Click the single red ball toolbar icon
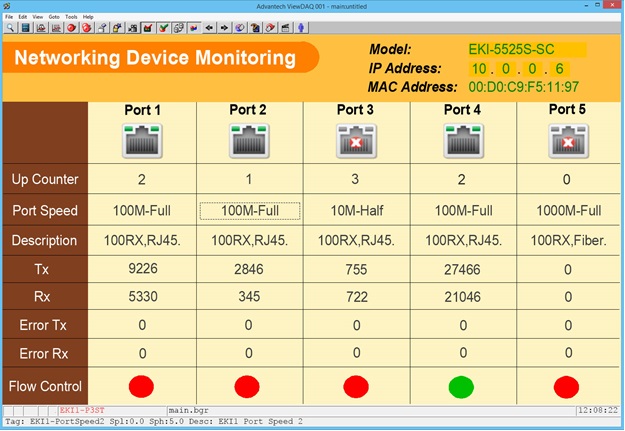The width and height of the screenshot is (625, 431). [72, 28]
